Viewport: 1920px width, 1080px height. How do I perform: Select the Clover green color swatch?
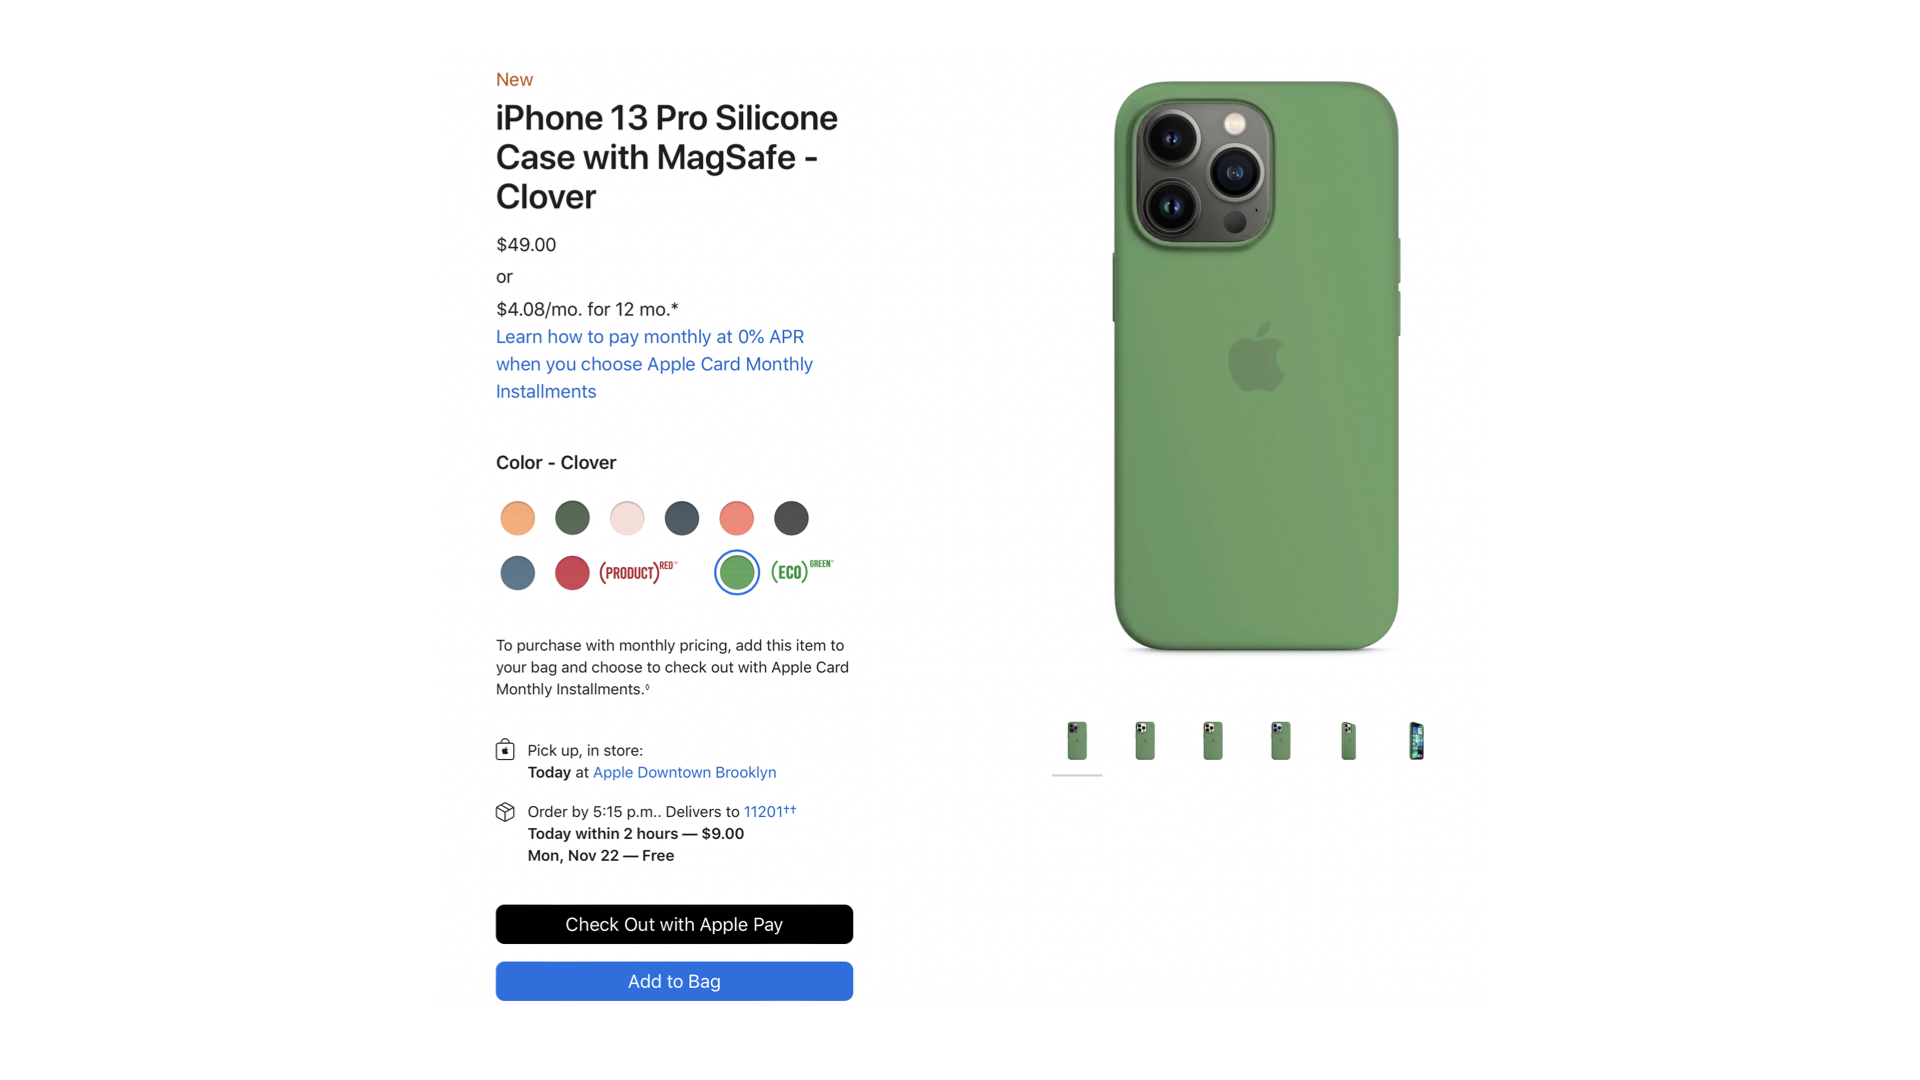[737, 573]
